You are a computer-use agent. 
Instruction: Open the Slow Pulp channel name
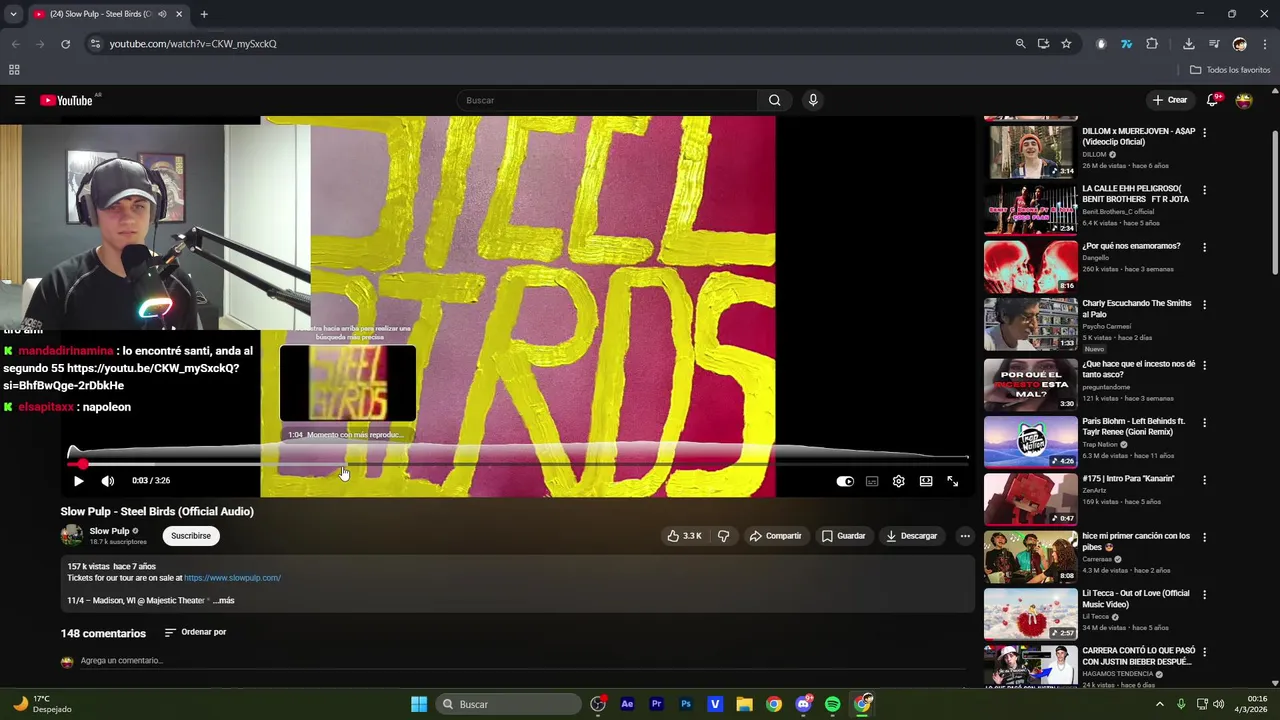(109, 531)
